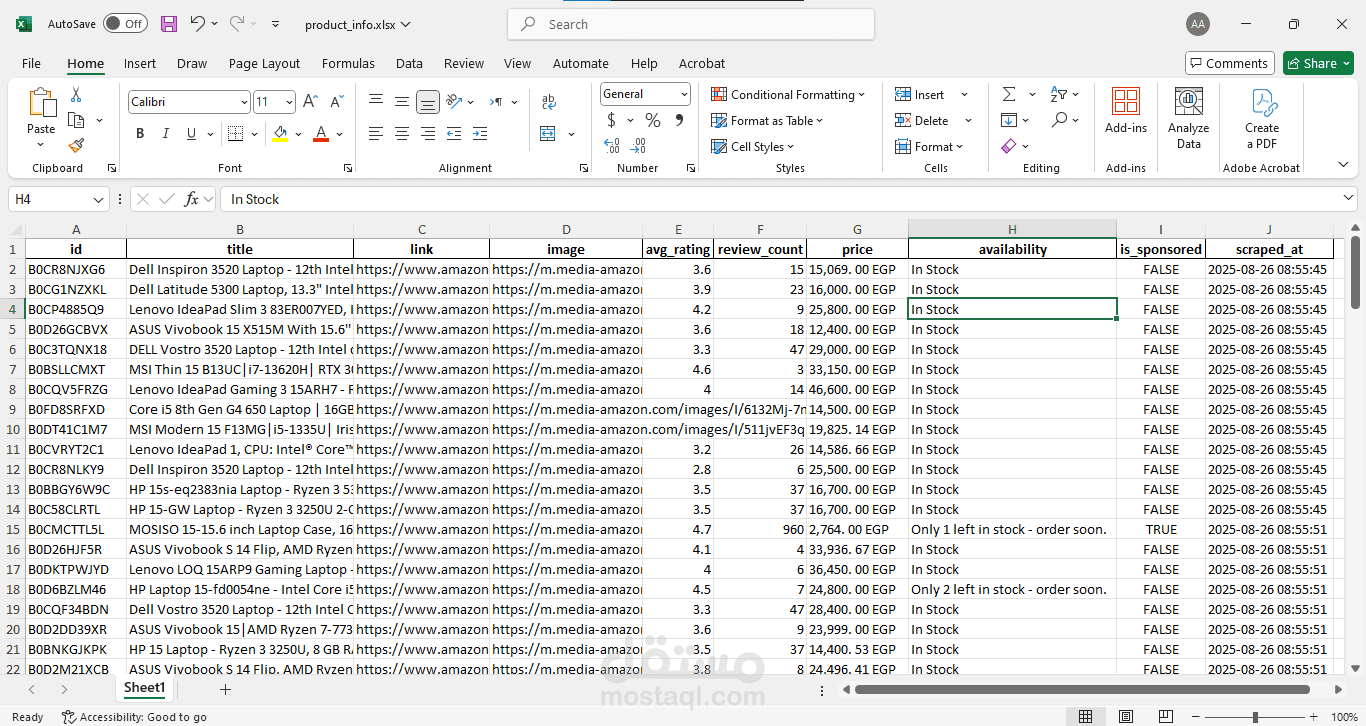Image resolution: width=1366 pixels, height=726 pixels.
Task: Switch to the Acrobat tab
Action: pos(702,63)
